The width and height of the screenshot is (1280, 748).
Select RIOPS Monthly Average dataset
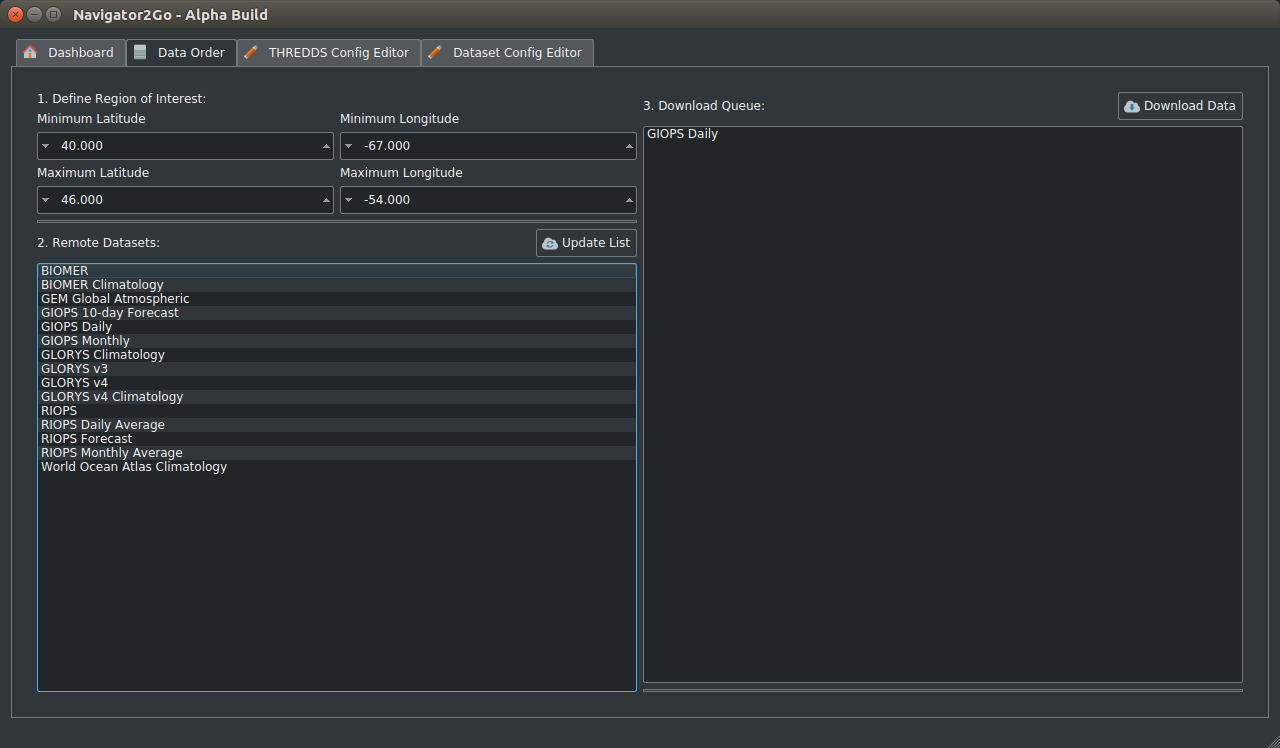[x=337, y=453]
